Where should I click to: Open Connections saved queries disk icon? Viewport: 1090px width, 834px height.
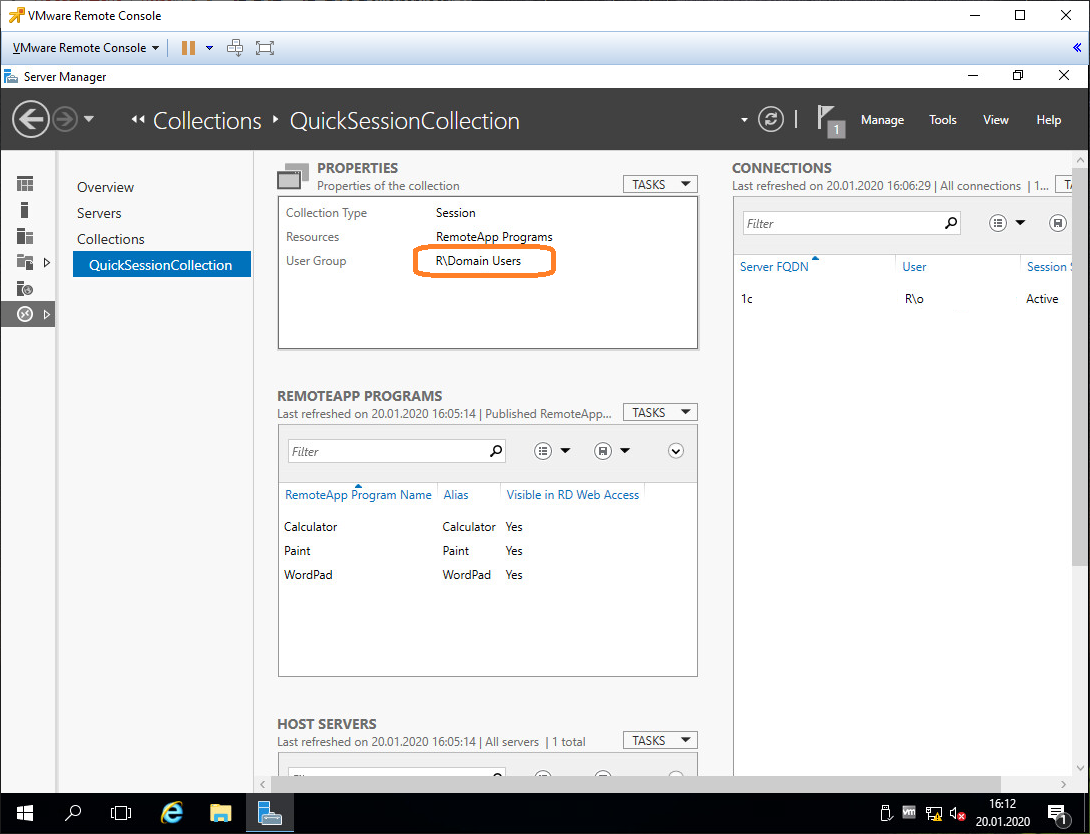point(1057,223)
